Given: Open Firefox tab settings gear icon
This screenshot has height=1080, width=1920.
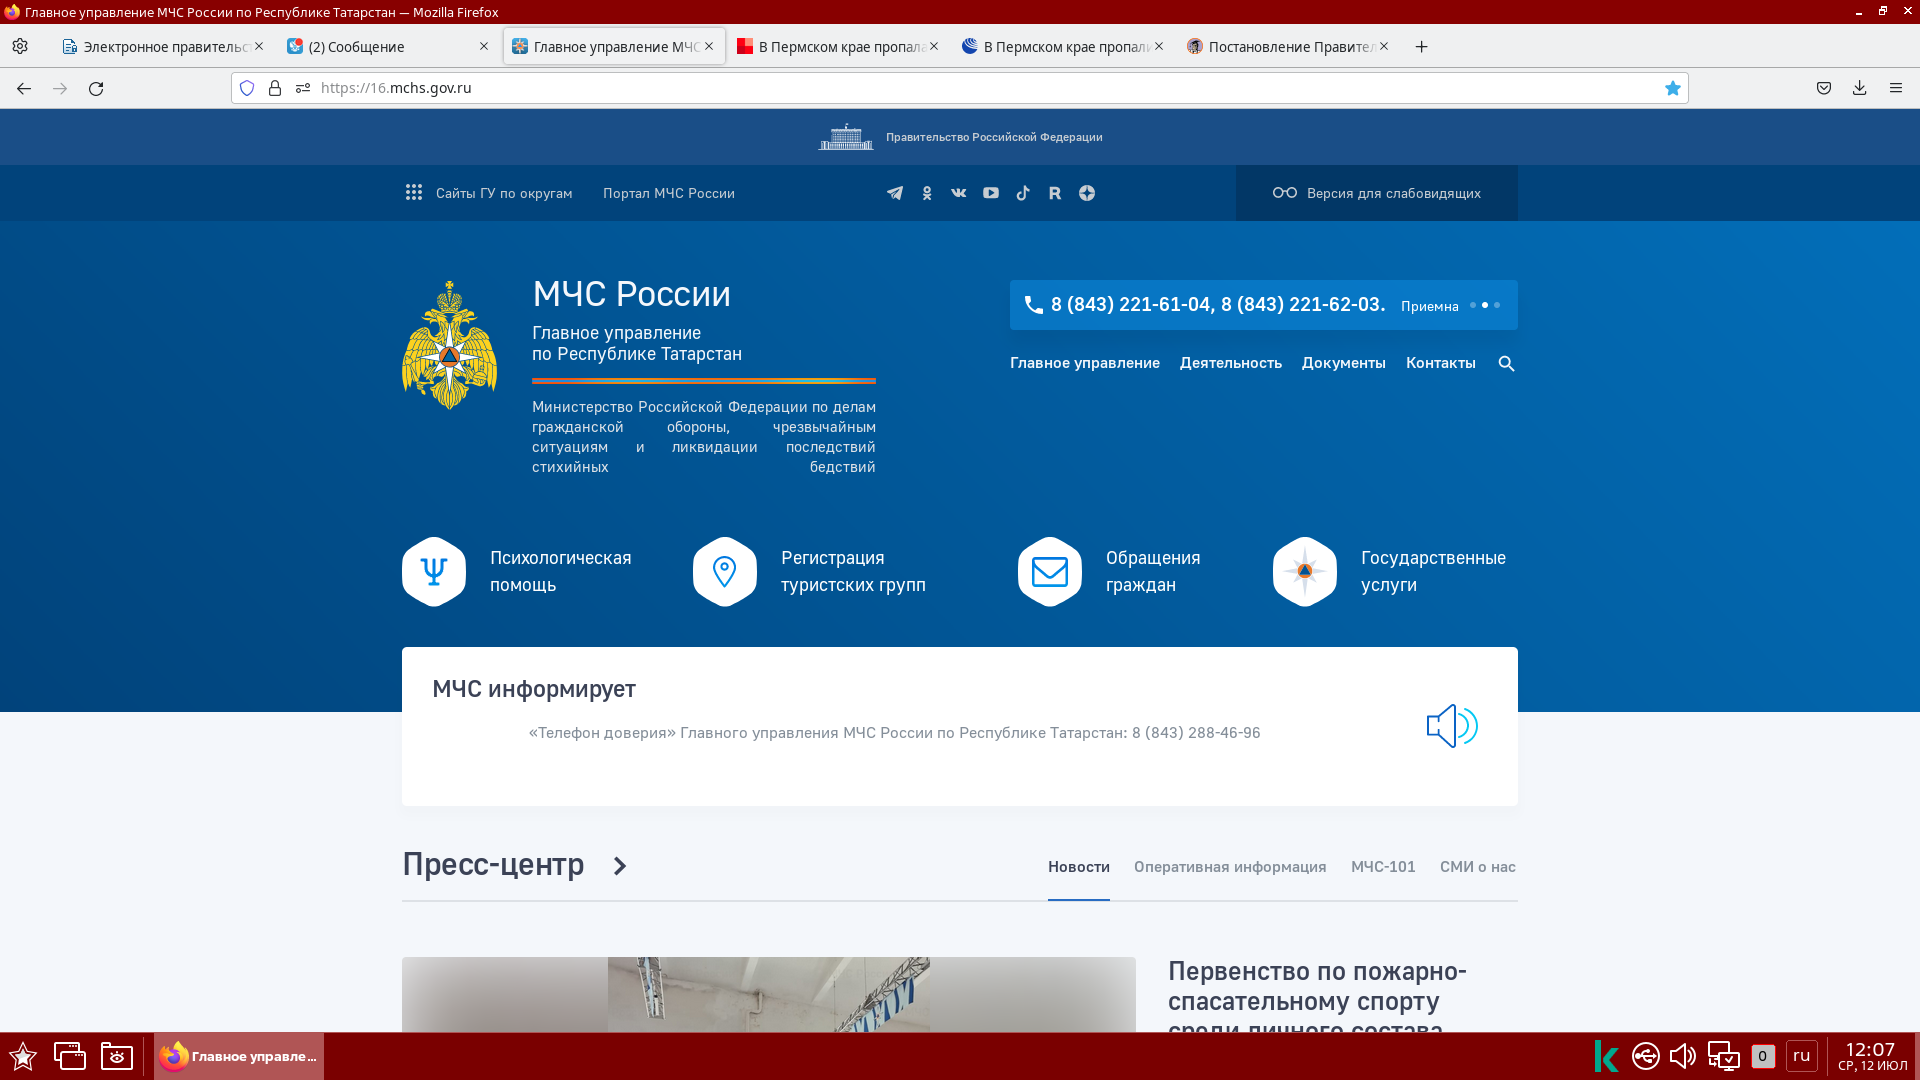Looking at the screenshot, I should pyautogui.click(x=20, y=47).
